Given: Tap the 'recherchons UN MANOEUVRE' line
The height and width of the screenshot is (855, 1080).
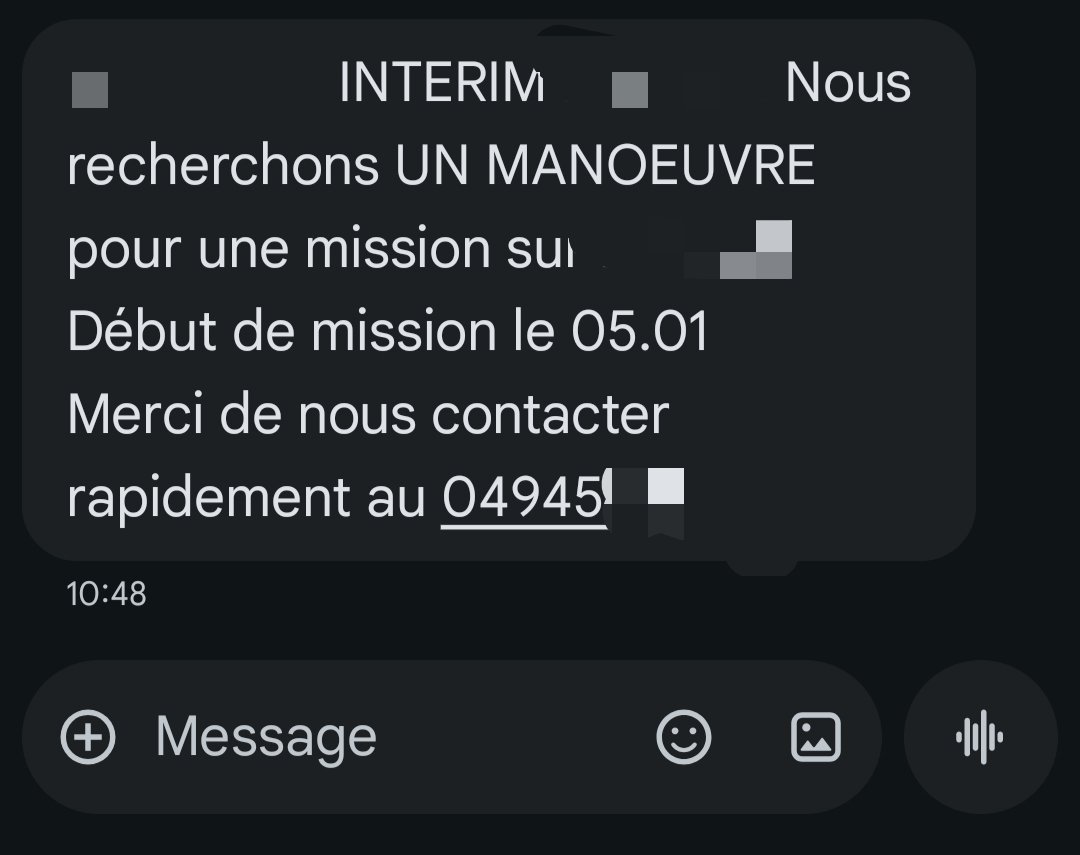Looking at the screenshot, I should click(441, 166).
